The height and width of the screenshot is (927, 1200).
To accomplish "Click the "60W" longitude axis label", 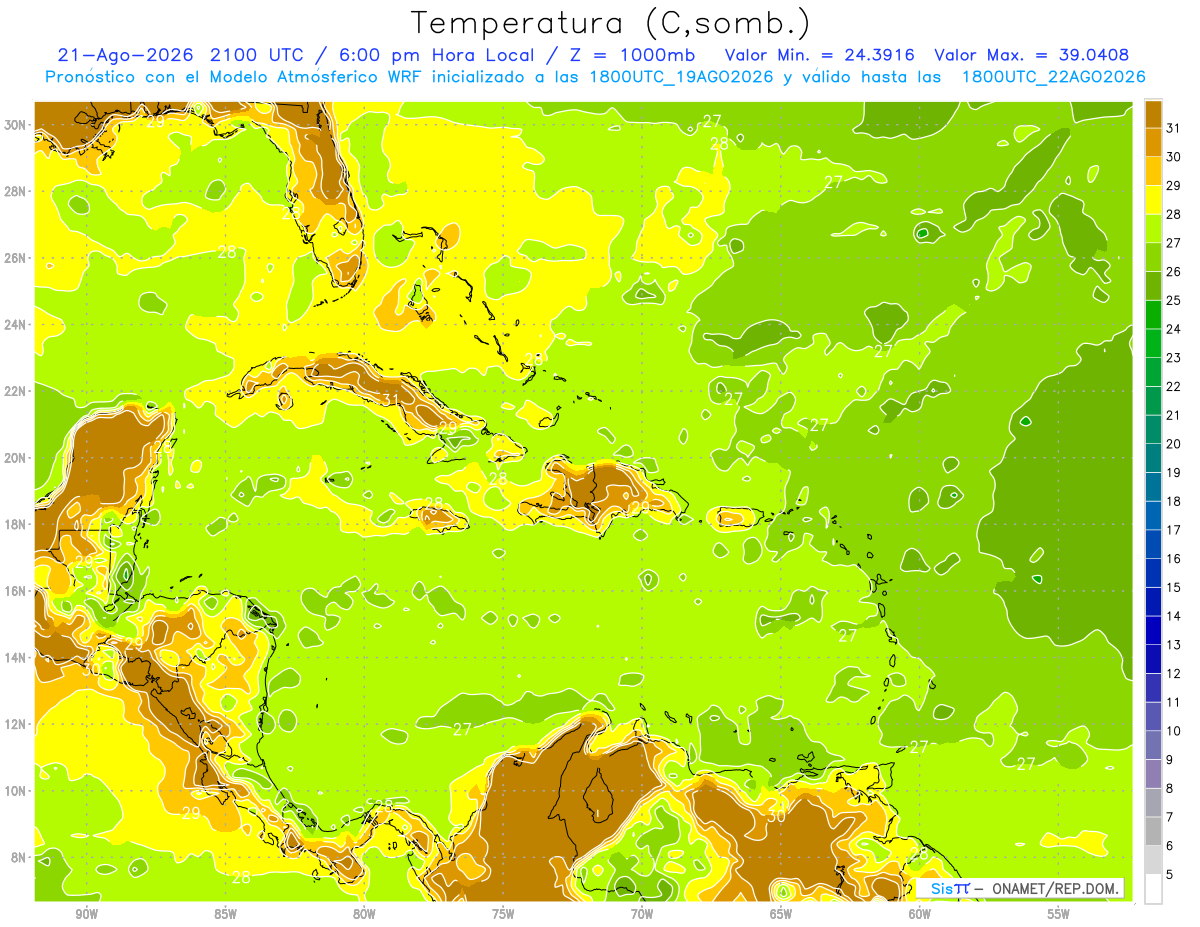I will pos(920,914).
